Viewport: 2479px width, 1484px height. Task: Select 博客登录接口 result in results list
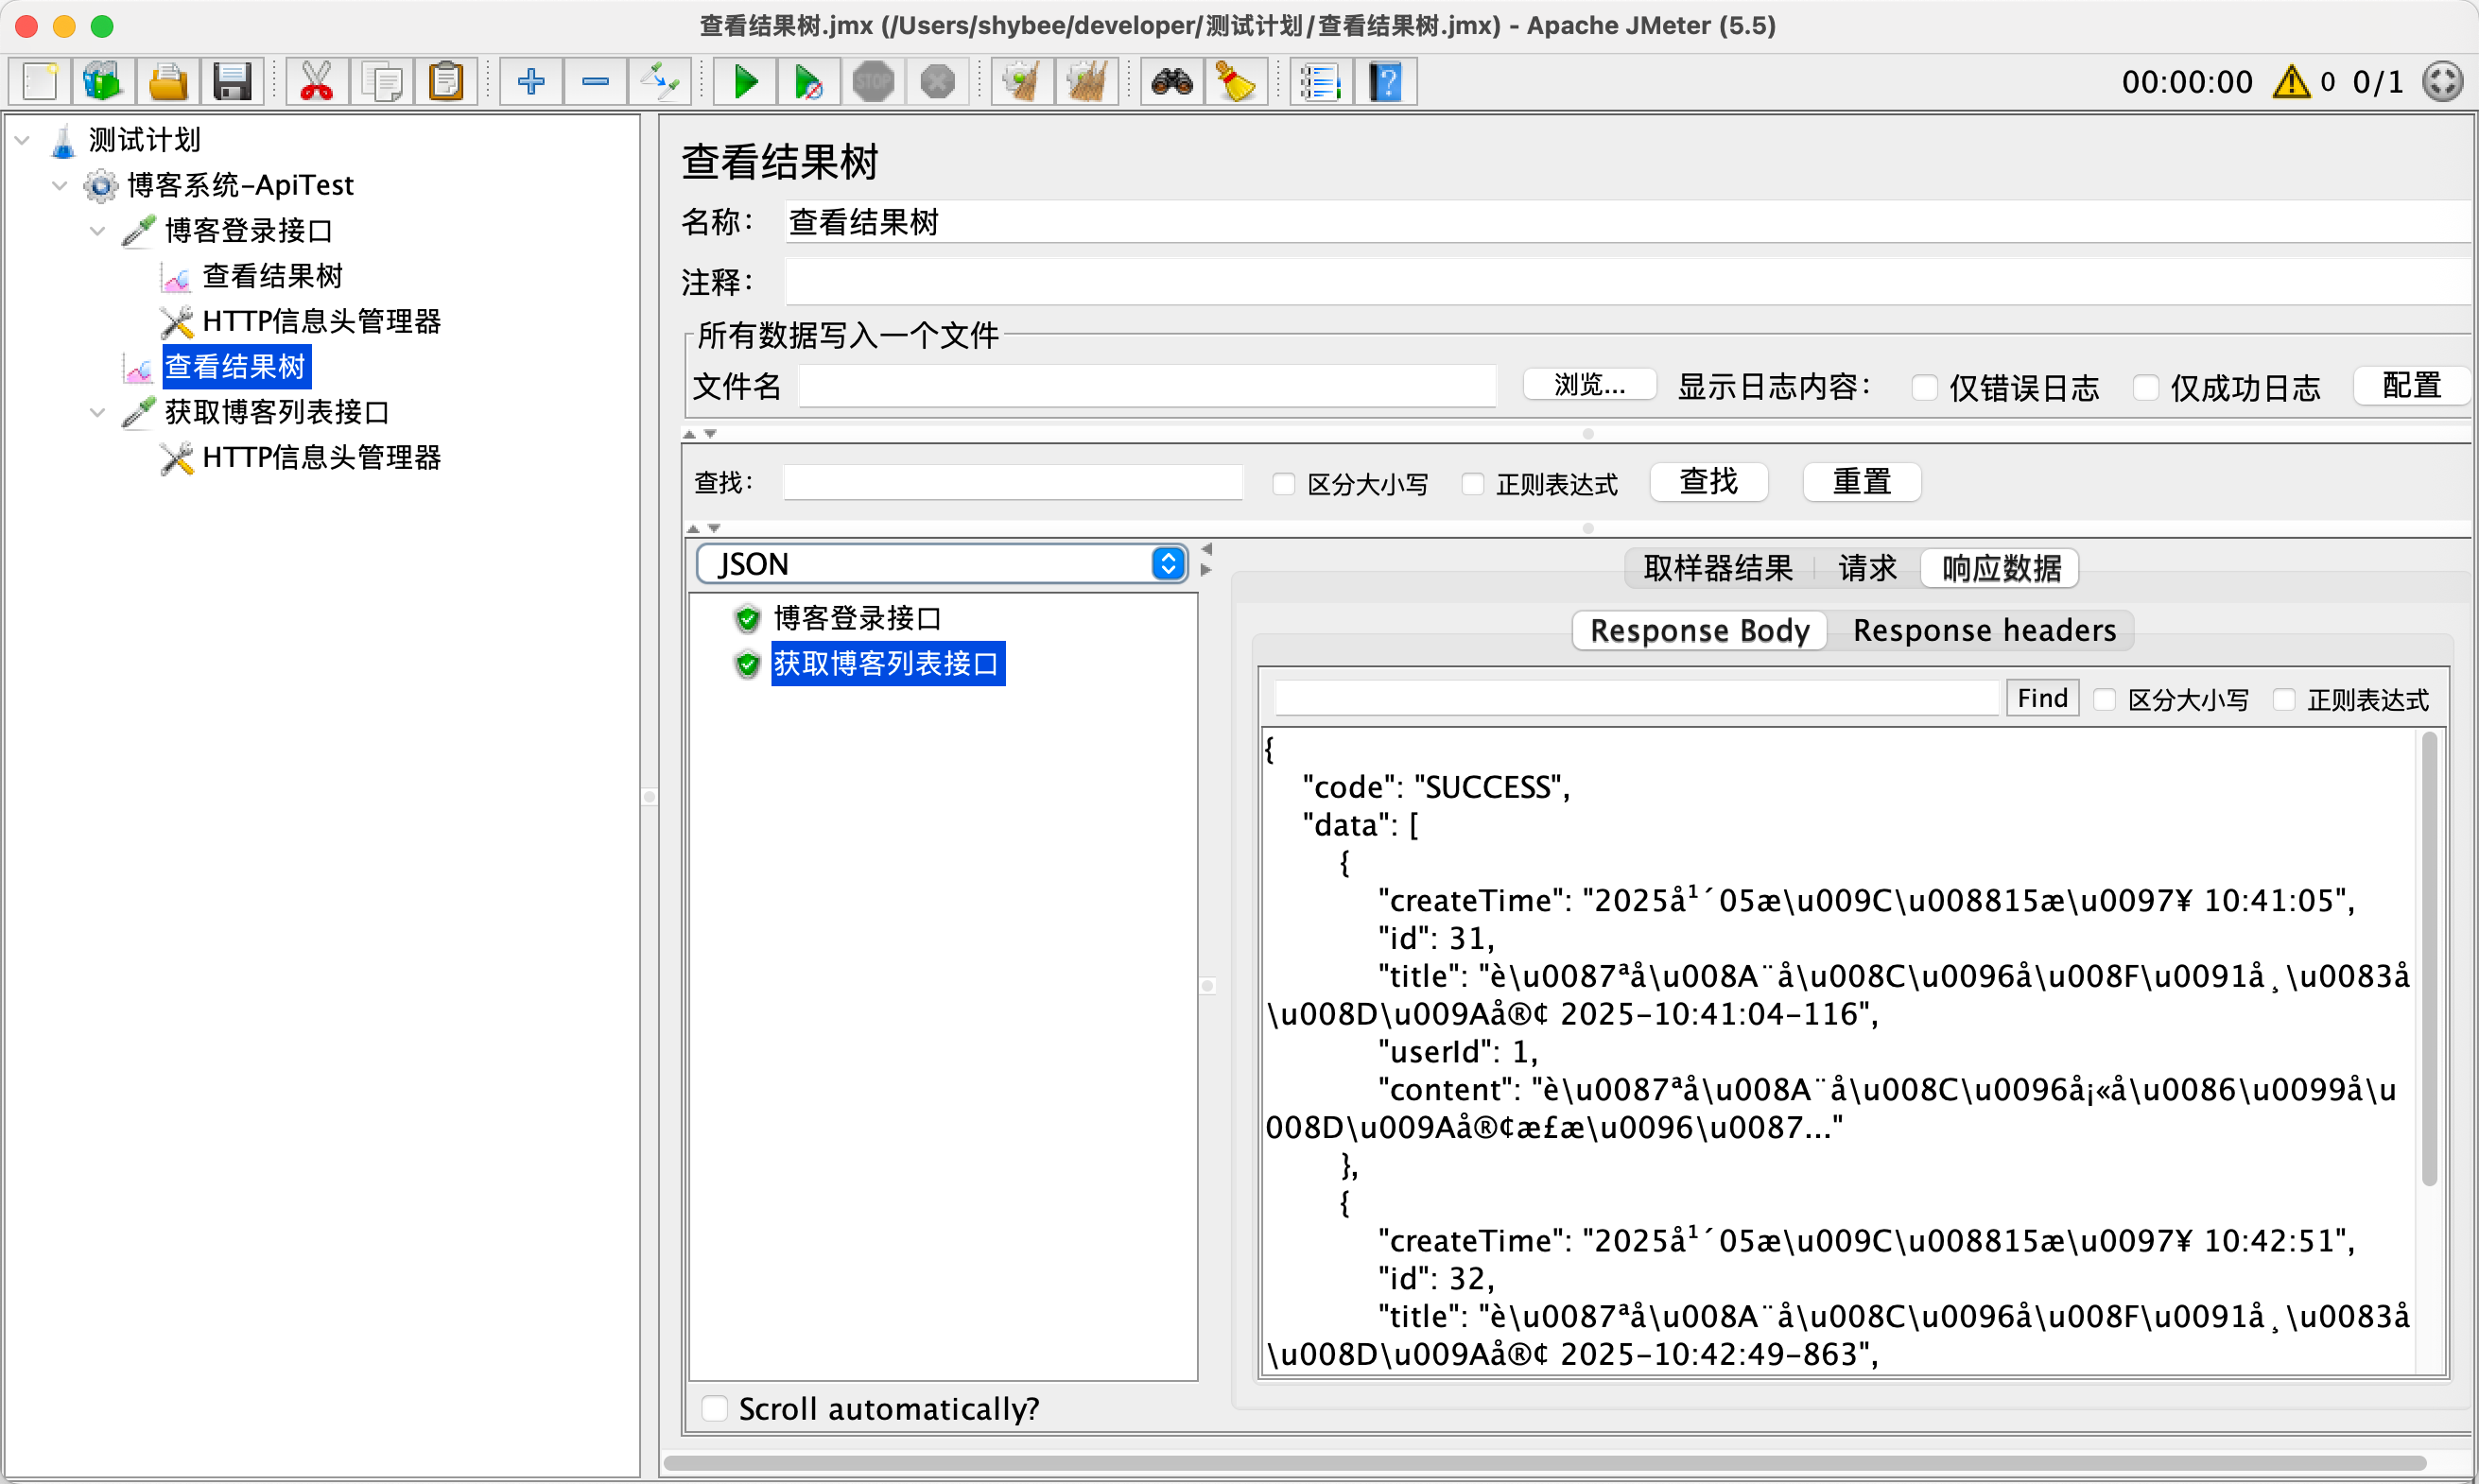[857, 619]
